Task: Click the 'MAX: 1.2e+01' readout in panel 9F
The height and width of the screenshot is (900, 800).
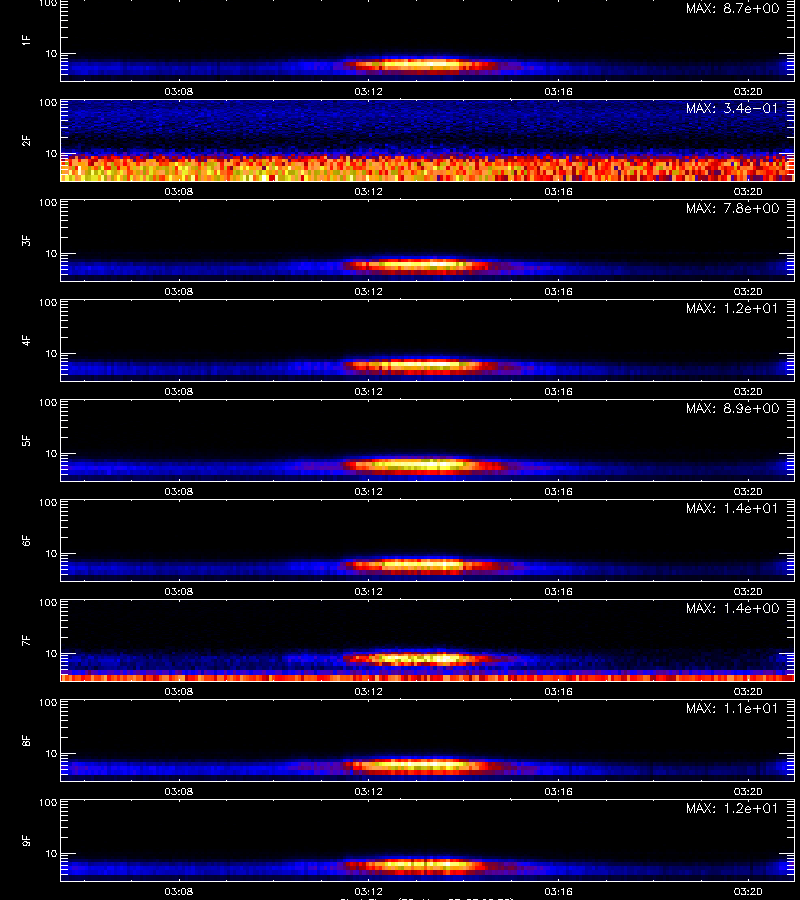Action: [x=732, y=808]
